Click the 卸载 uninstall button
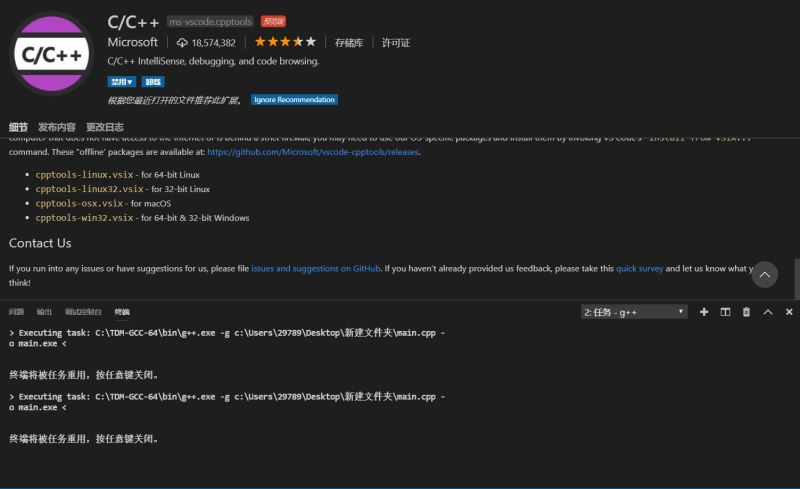The image size is (800, 489). [x=153, y=82]
